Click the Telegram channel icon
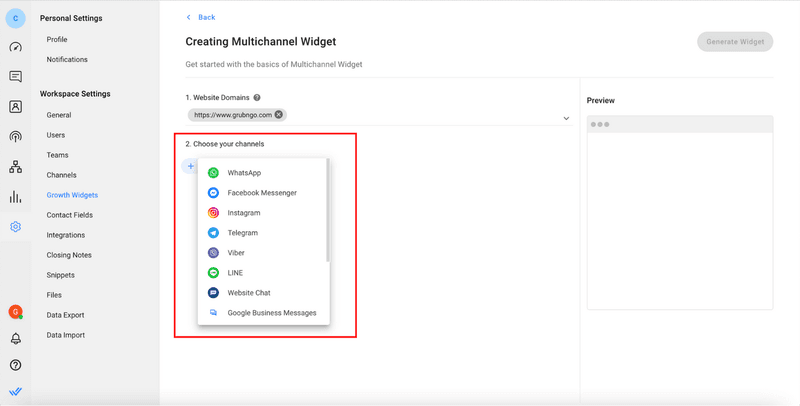 pyautogui.click(x=213, y=233)
